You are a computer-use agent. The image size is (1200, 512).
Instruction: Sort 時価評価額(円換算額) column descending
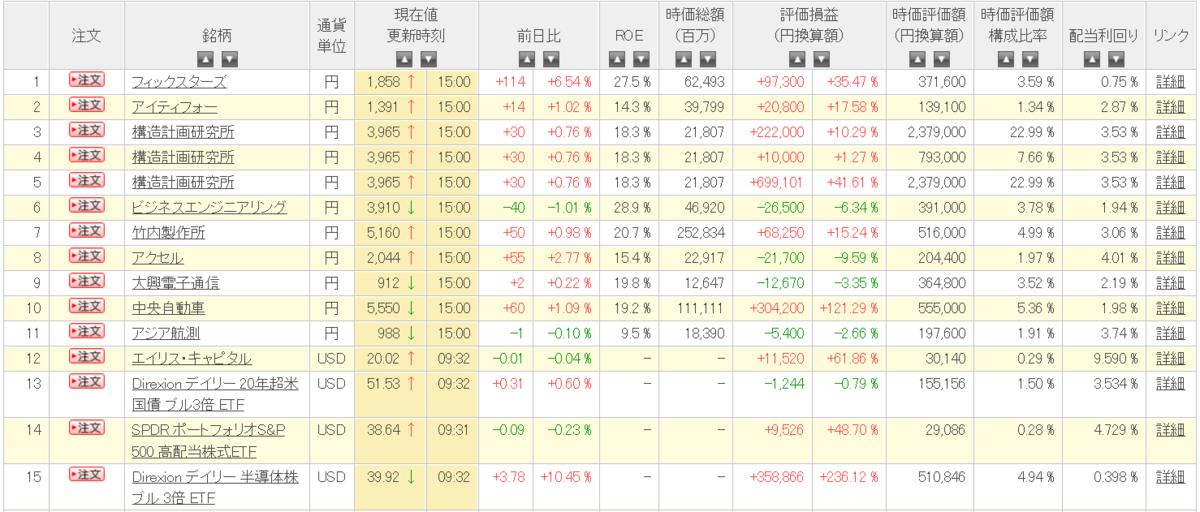(940, 59)
